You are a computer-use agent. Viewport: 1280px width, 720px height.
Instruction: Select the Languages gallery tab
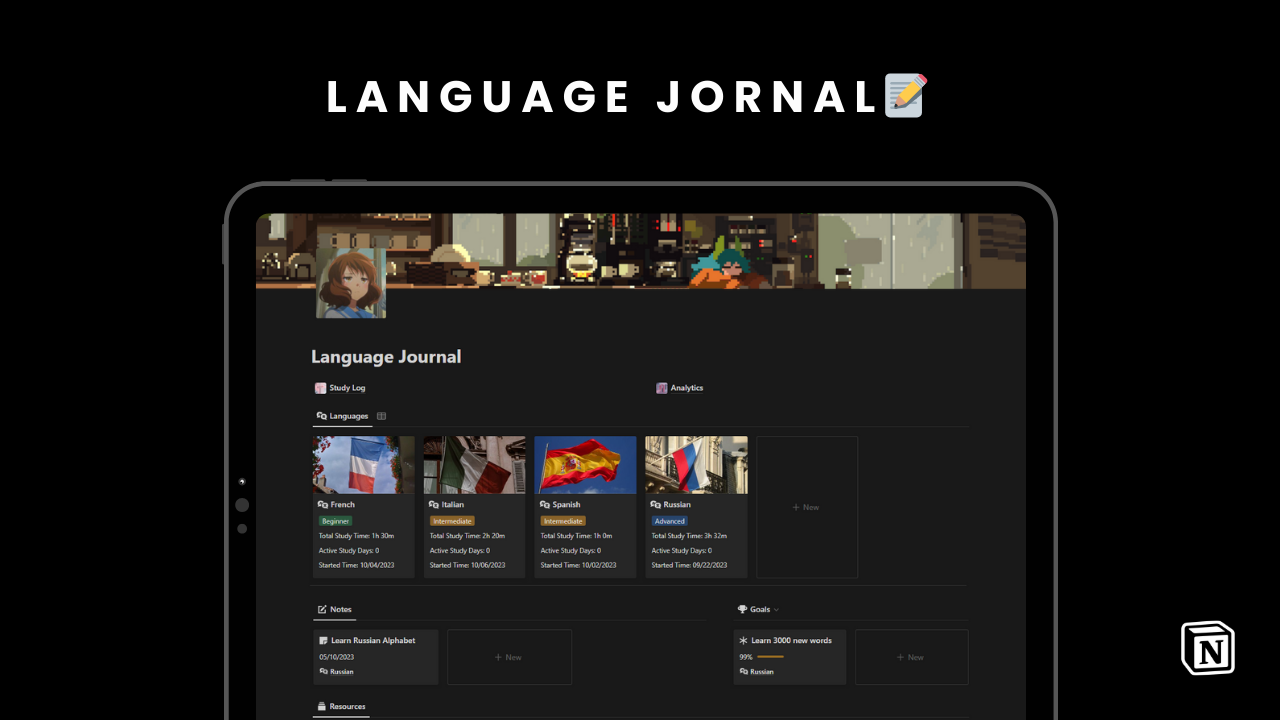tap(342, 416)
